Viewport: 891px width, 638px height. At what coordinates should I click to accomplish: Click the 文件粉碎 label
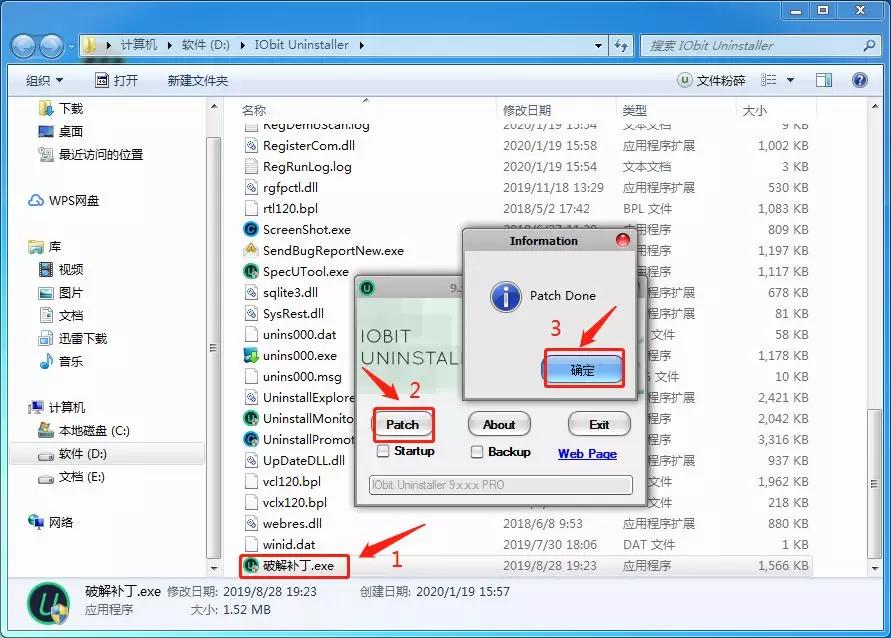(721, 81)
